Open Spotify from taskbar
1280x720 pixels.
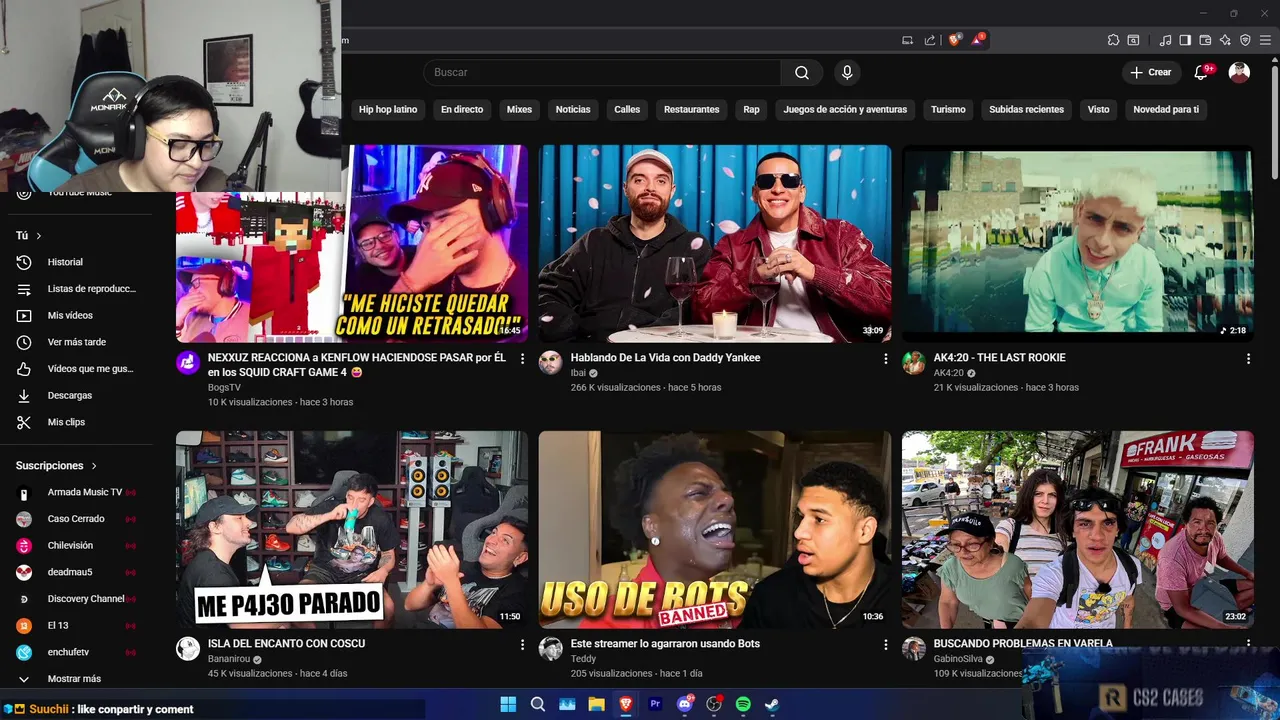tap(743, 704)
